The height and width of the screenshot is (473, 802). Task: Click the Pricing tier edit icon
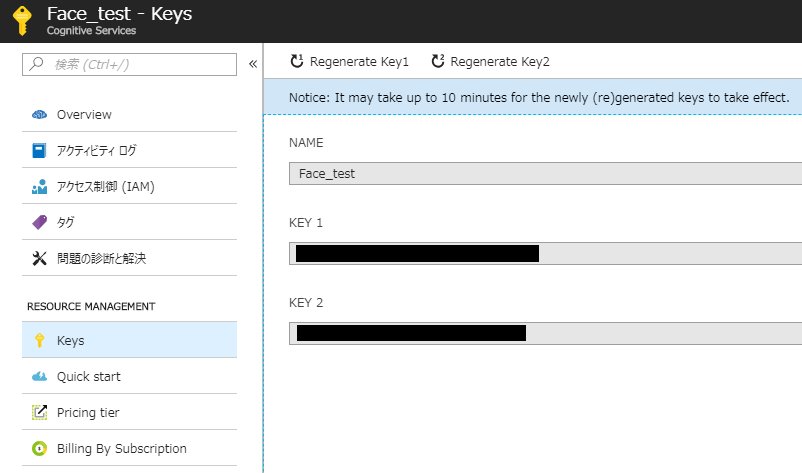point(39,412)
